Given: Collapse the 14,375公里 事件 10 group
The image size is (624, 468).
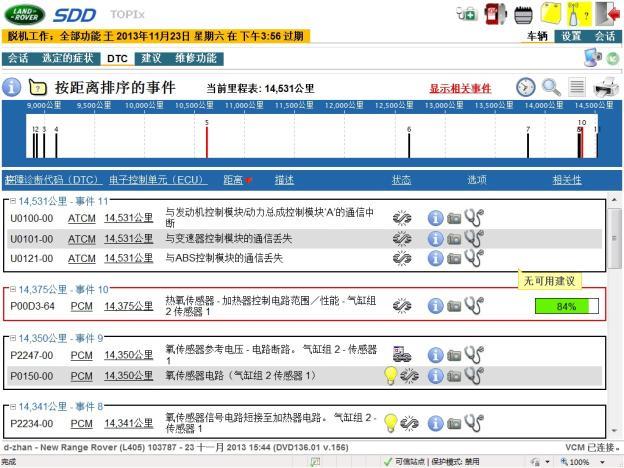Looking at the screenshot, I should click(x=13, y=289).
